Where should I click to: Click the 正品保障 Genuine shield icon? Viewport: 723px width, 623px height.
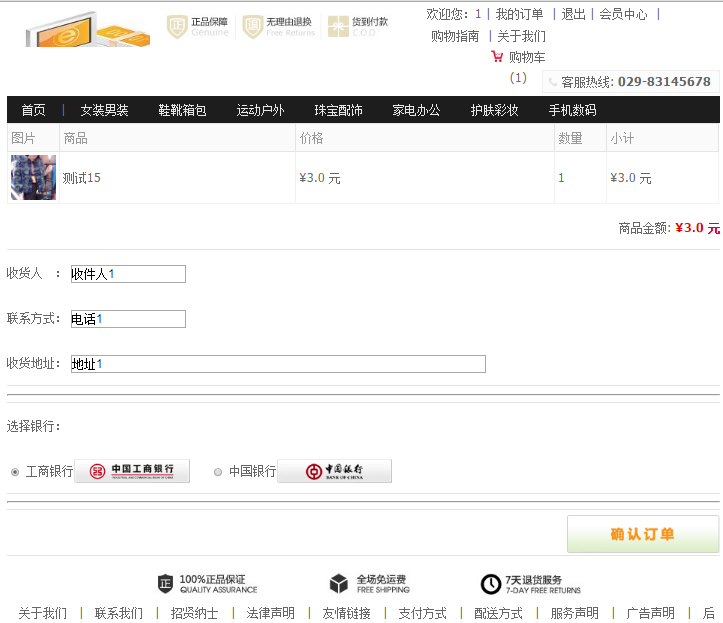point(177,27)
